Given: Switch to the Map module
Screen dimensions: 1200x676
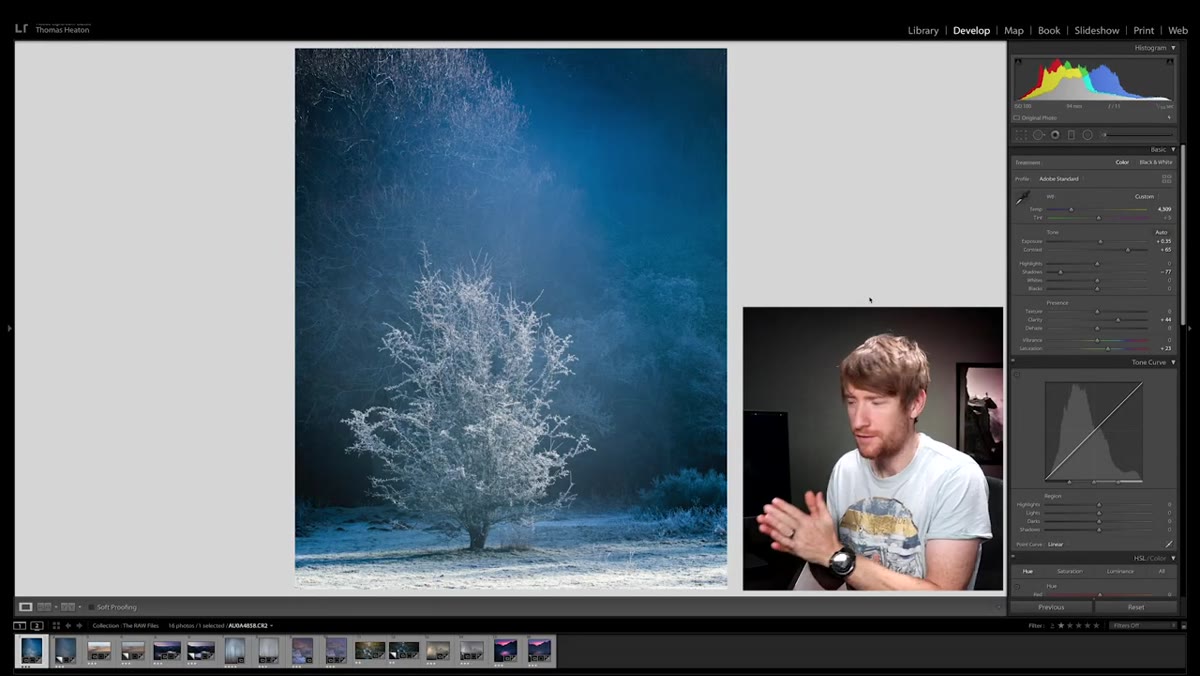Looking at the screenshot, I should click(1013, 30).
